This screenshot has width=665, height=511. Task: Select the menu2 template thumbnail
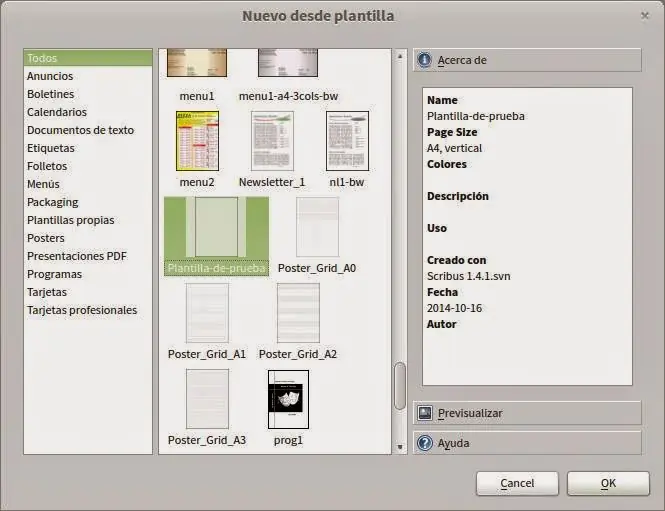197,141
